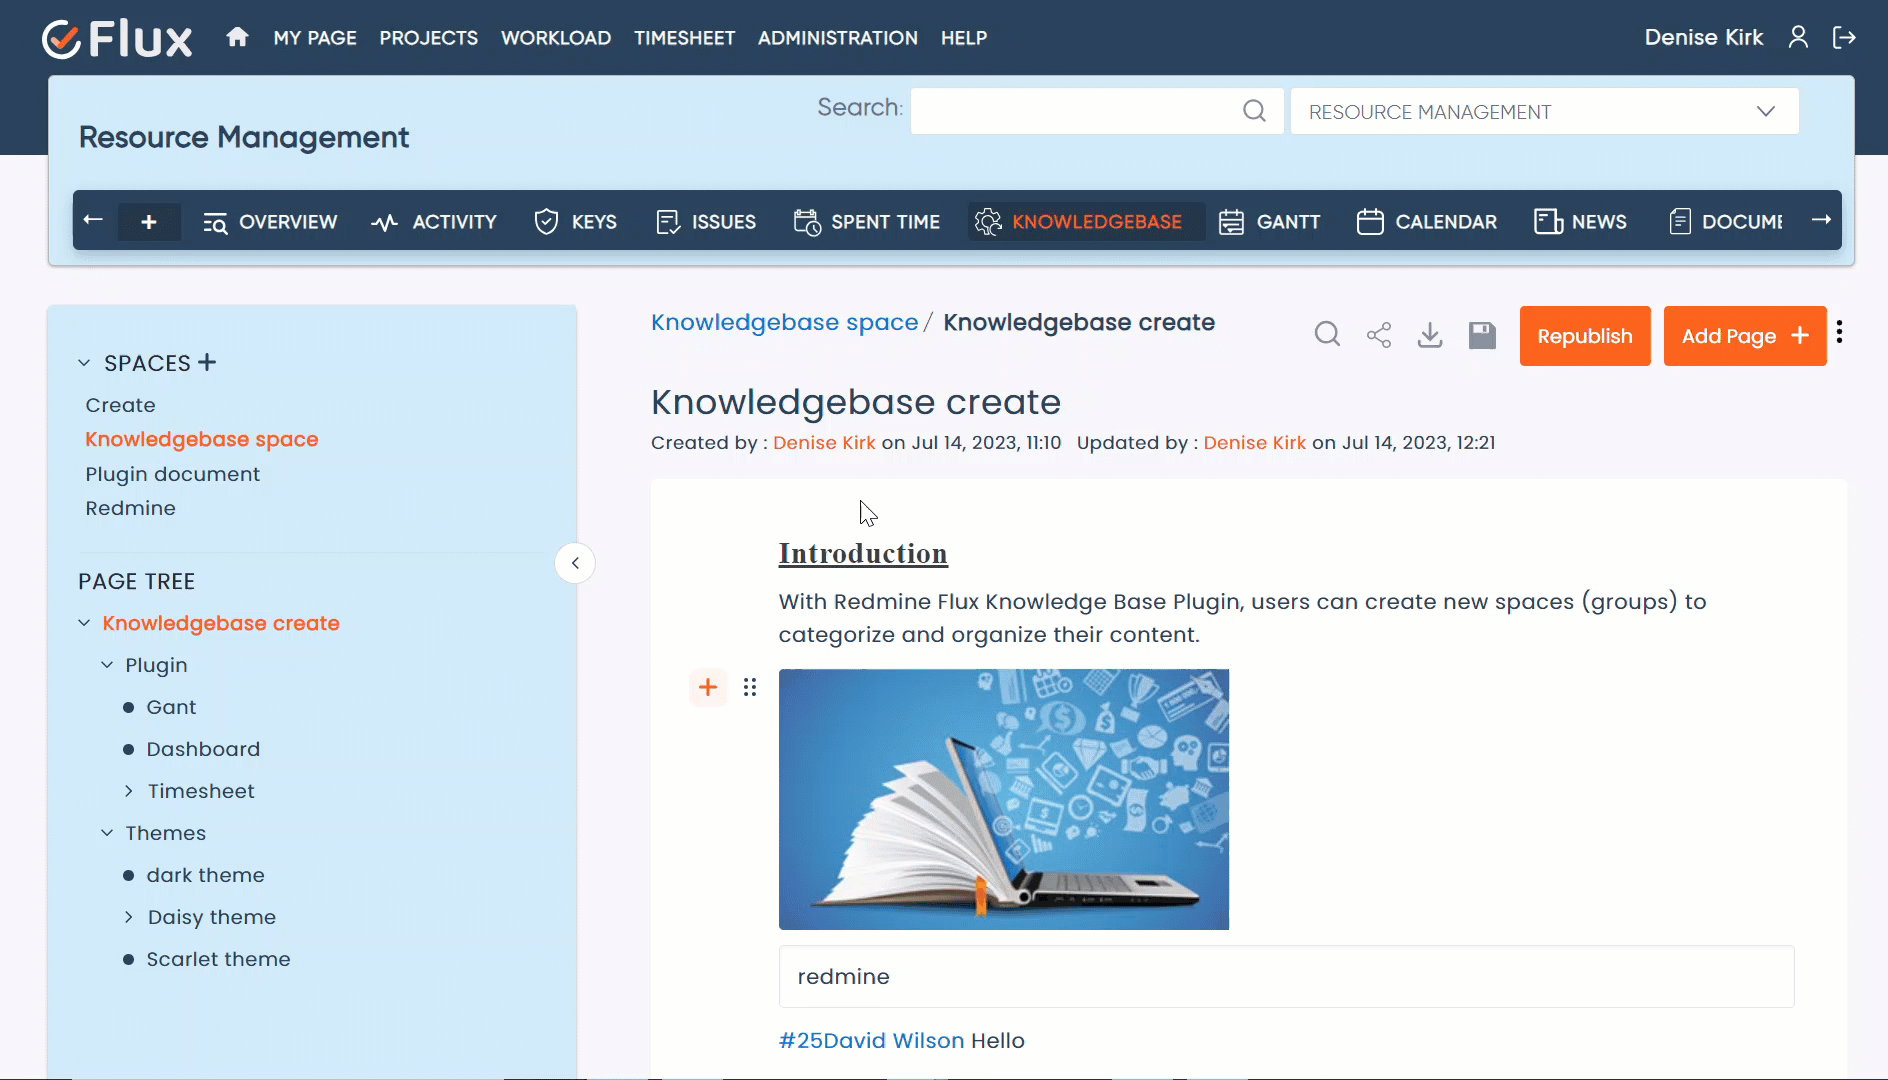Click the logout icon
Viewport: 1888px width, 1080px height.
pos(1844,38)
